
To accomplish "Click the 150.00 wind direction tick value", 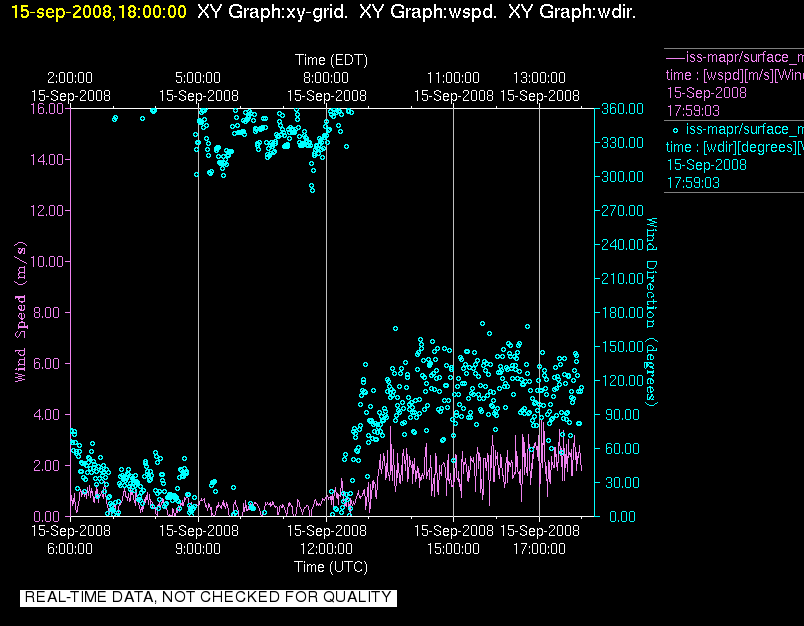I will point(622,347).
